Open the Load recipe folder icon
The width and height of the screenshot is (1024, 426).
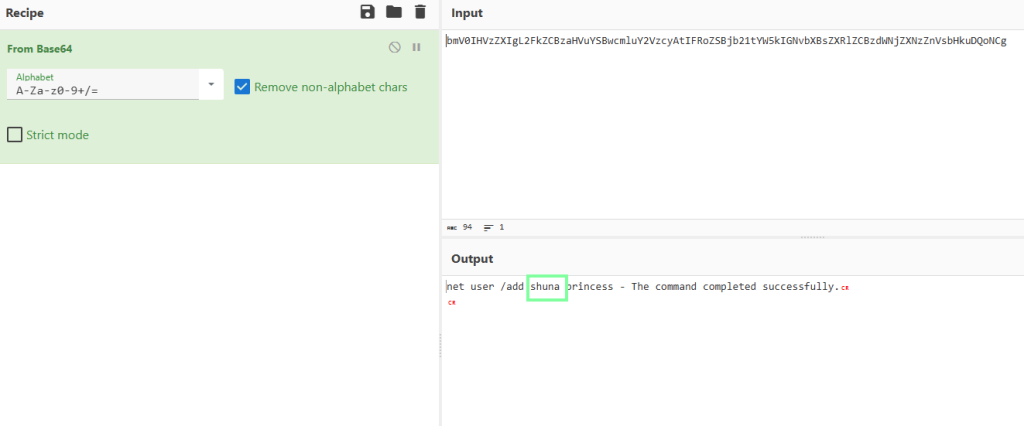pos(393,12)
